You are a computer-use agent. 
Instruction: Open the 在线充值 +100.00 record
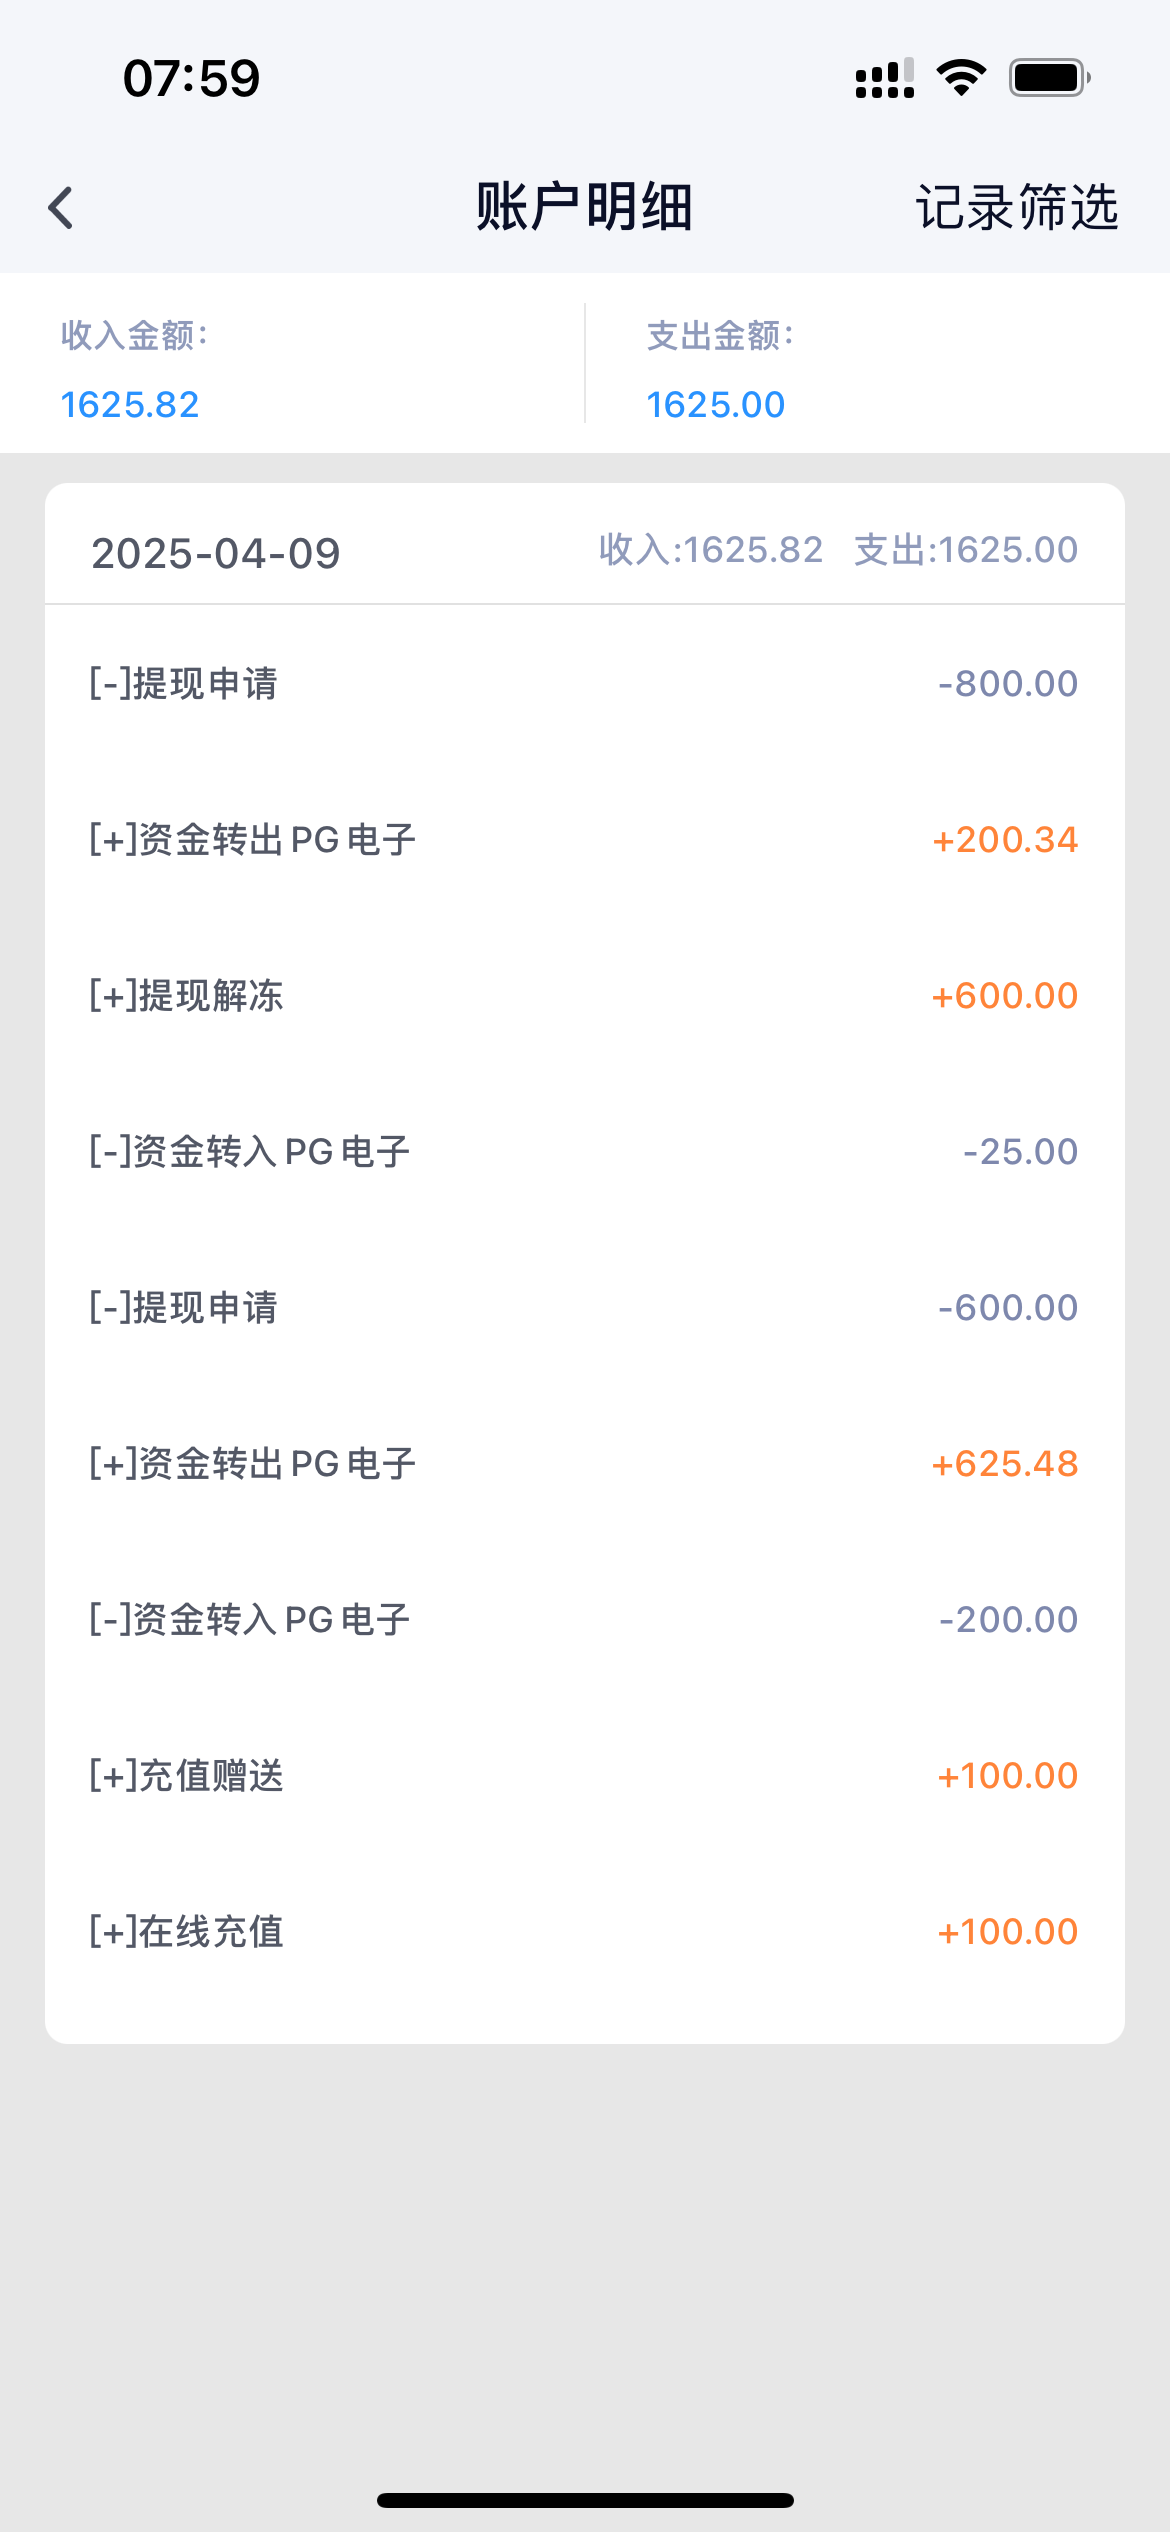pyautogui.click(x=584, y=1932)
